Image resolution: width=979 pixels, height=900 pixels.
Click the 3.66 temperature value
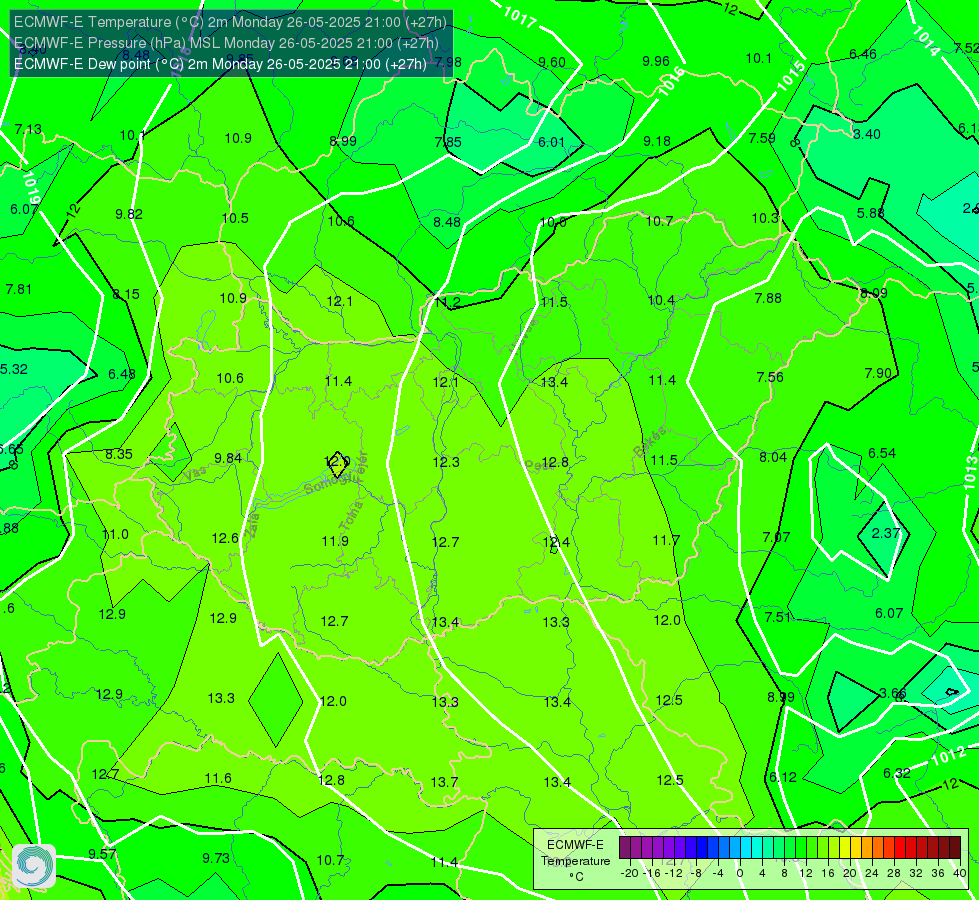tap(893, 693)
